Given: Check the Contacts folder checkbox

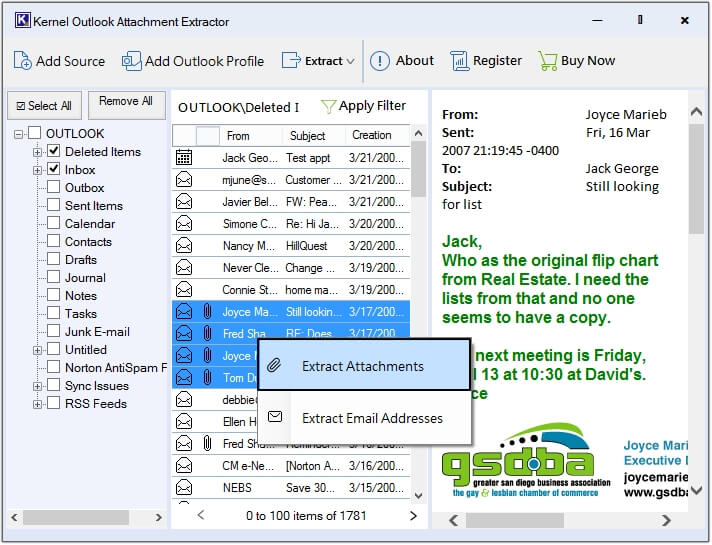Looking at the screenshot, I should (x=54, y=241).
